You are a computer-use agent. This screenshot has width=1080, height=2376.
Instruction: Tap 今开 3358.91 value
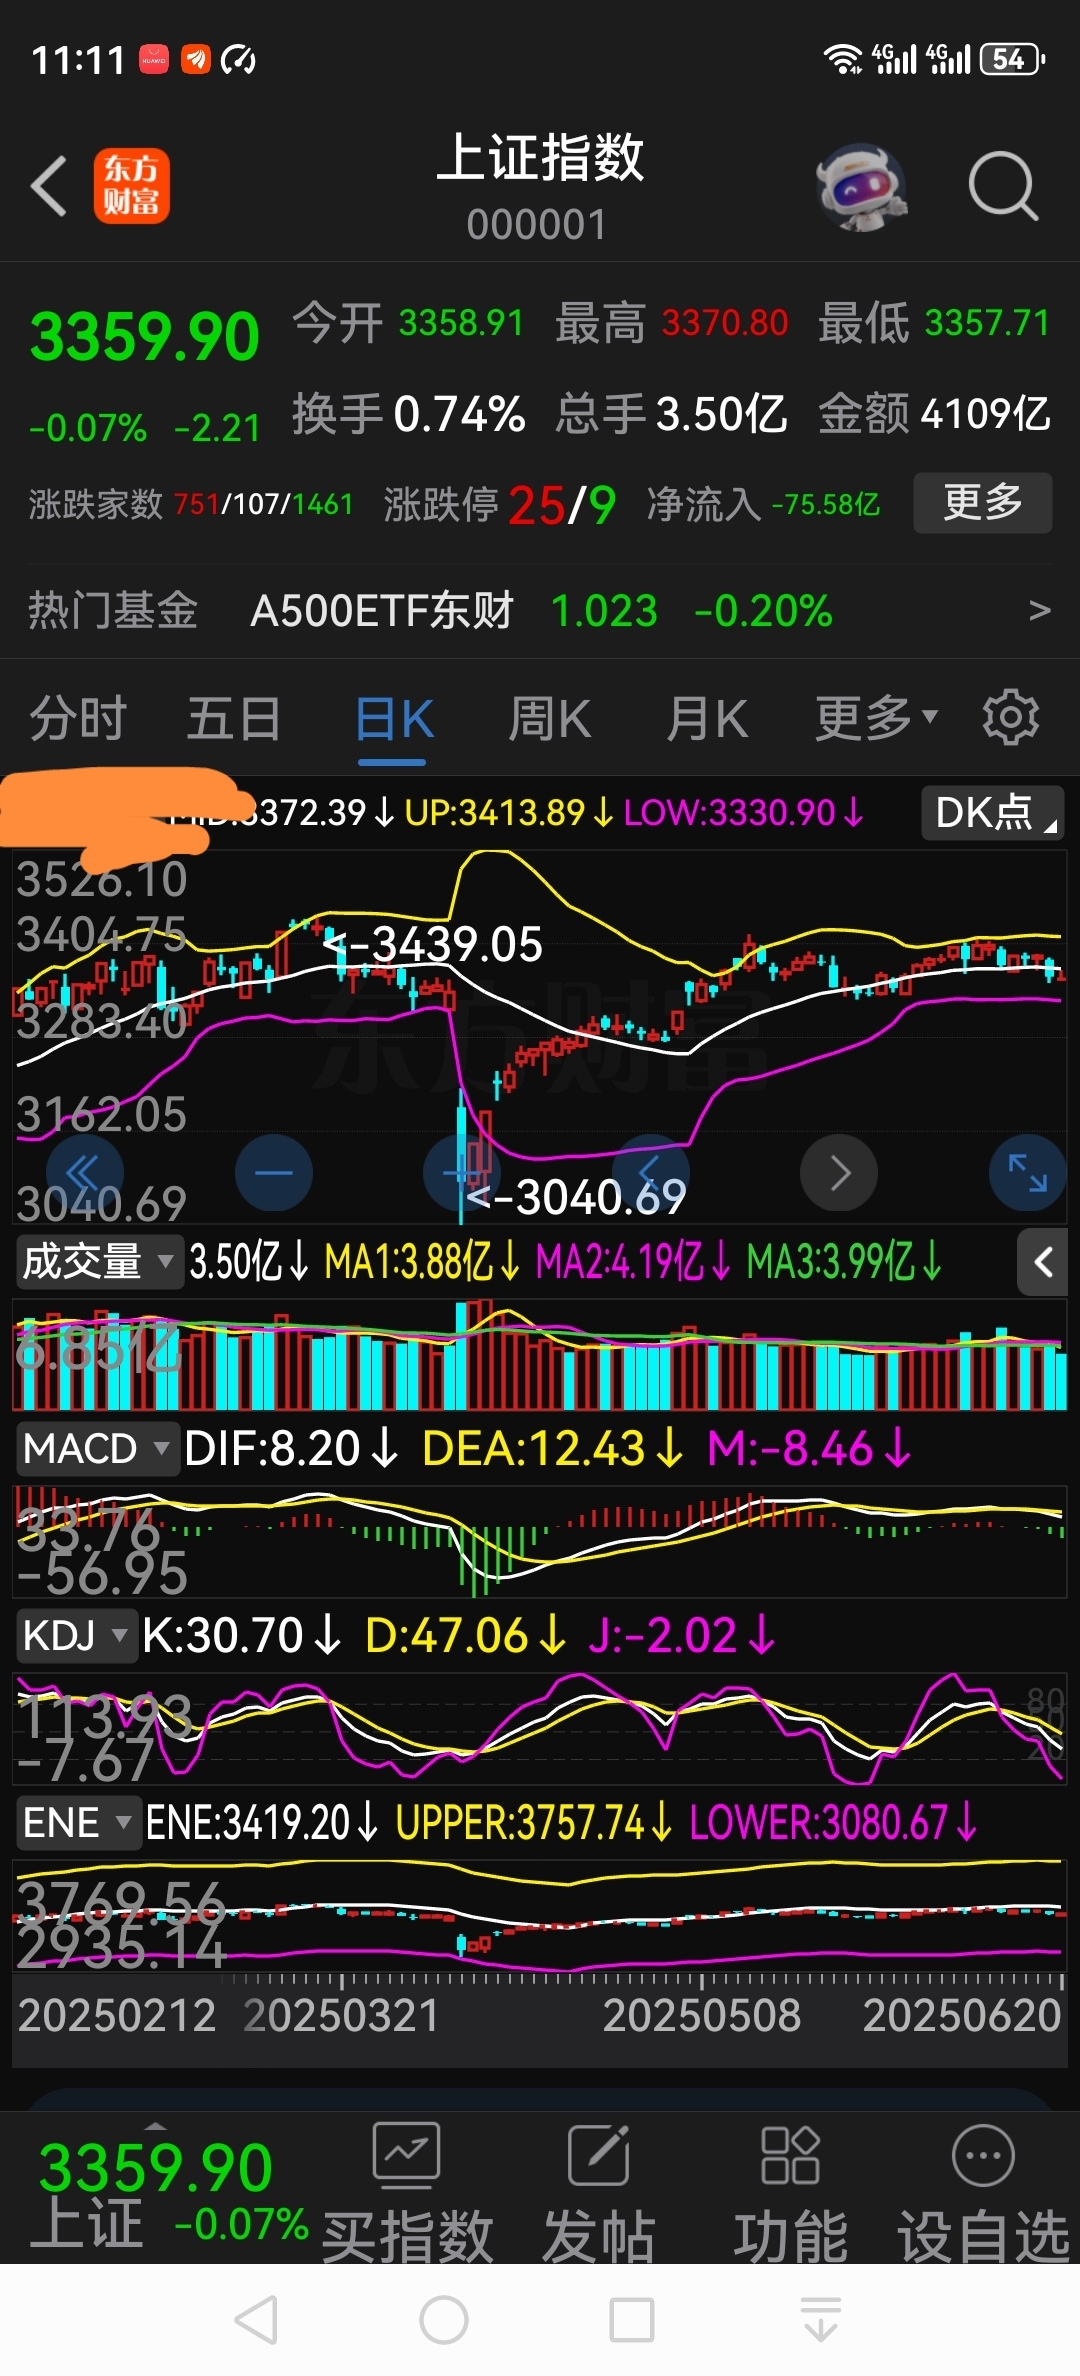coord(461,323)
